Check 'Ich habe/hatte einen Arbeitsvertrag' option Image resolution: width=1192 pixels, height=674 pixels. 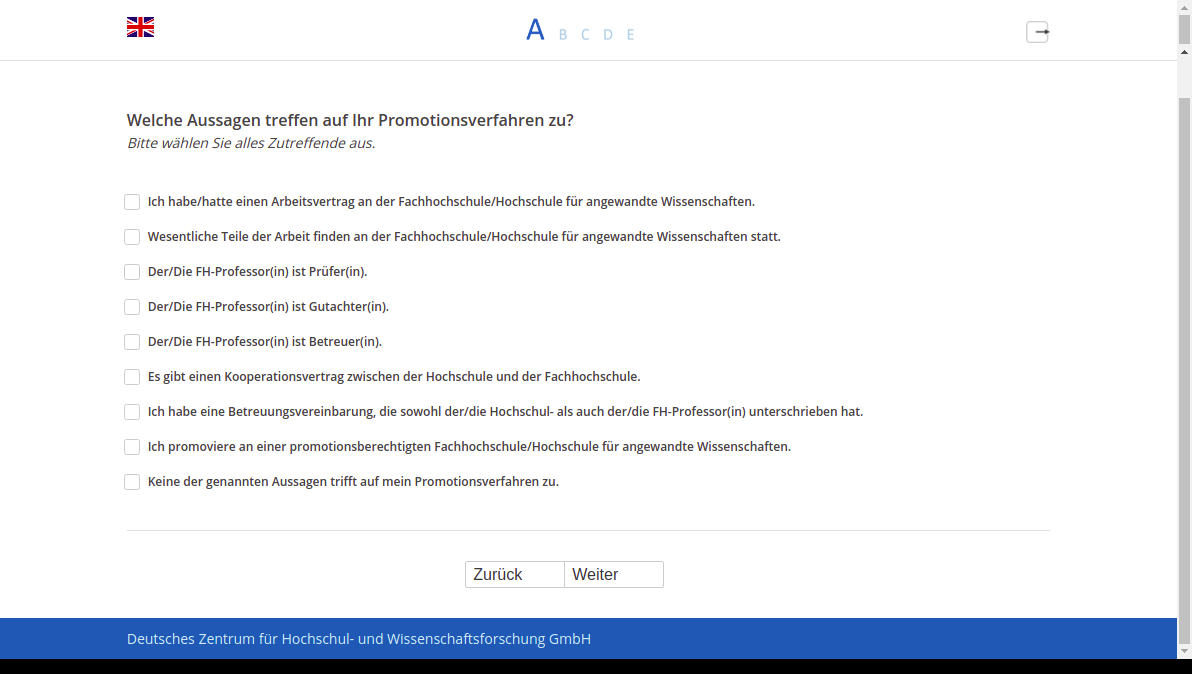pyautogui.click(x=132, y=202)
